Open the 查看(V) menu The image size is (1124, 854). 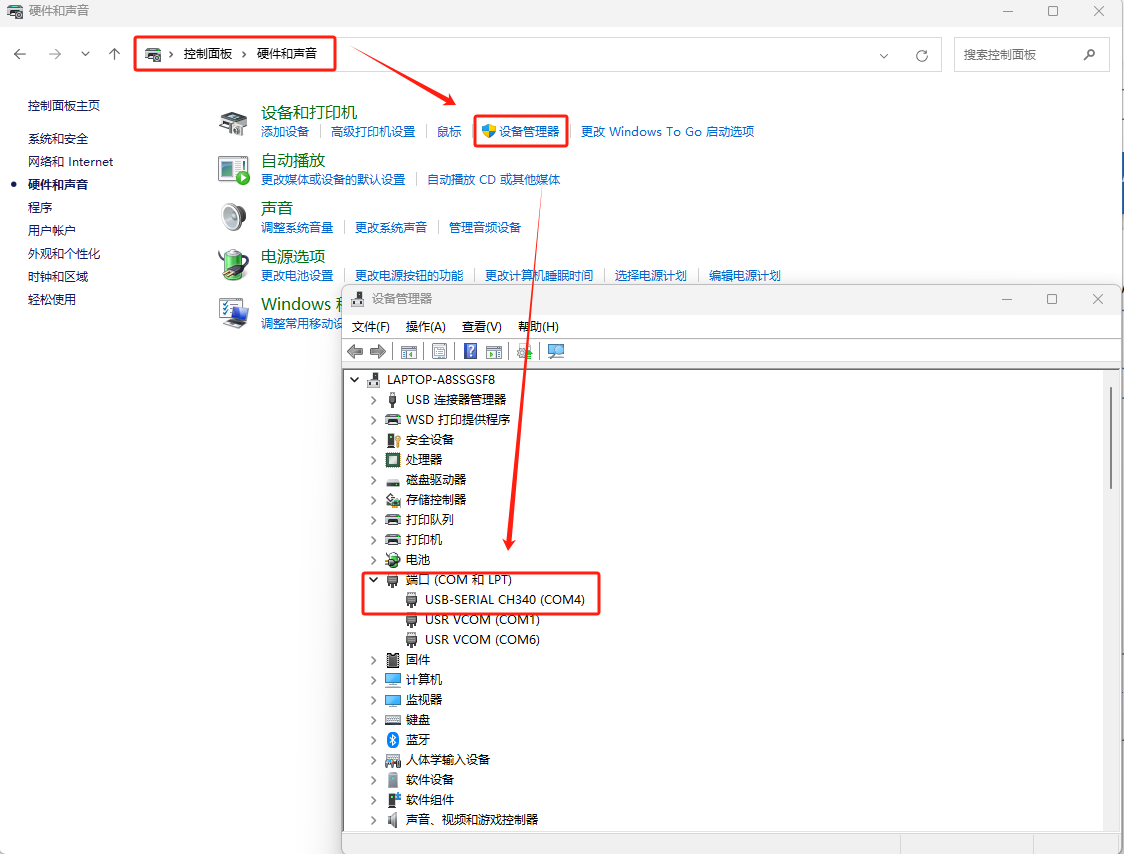click(482, 327)
